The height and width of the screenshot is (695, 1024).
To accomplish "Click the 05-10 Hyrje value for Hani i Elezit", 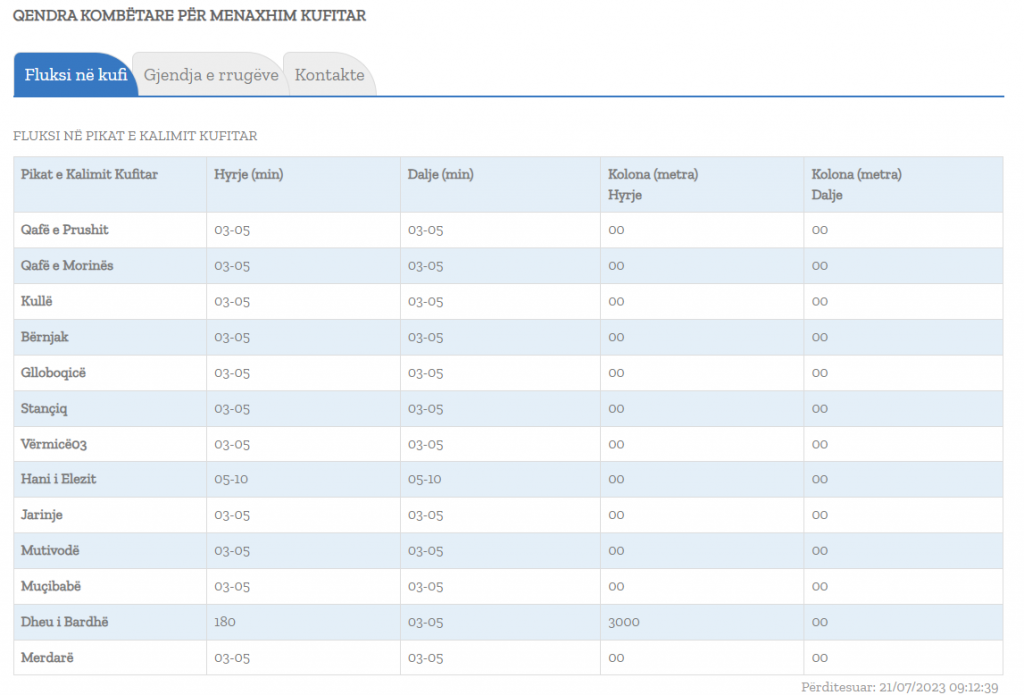I will [231, 479].
